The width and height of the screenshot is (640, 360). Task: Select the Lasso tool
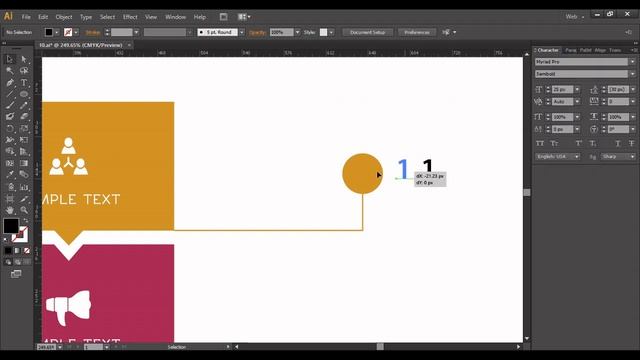click(24, 71)
